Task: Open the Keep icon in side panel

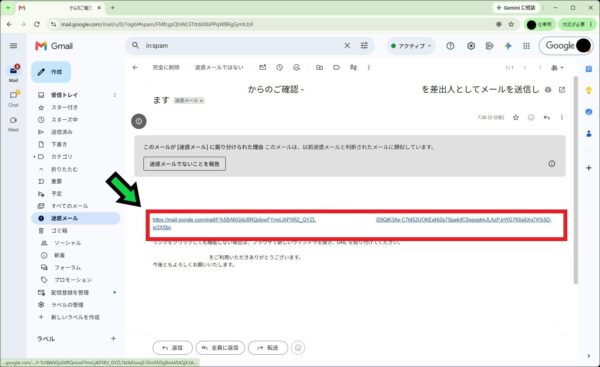Action: 589,90
